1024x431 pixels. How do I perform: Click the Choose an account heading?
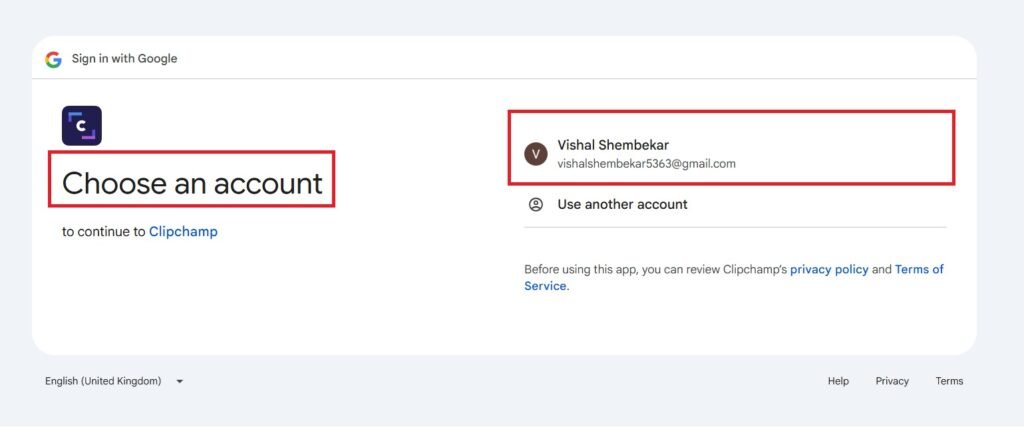point(192,183)
